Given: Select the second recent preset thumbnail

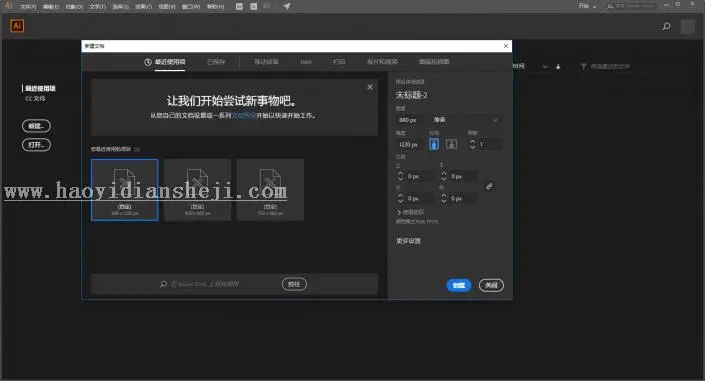Looking at the screenshot, I should tap(197, 190).
